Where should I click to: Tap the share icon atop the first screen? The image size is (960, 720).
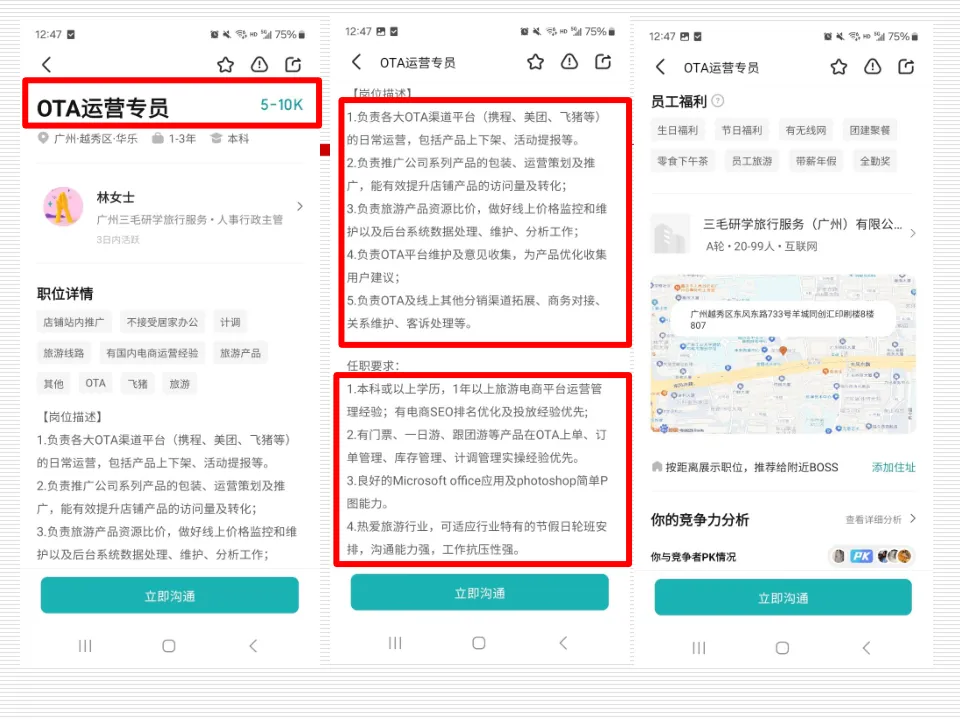(x=293, y=63)
